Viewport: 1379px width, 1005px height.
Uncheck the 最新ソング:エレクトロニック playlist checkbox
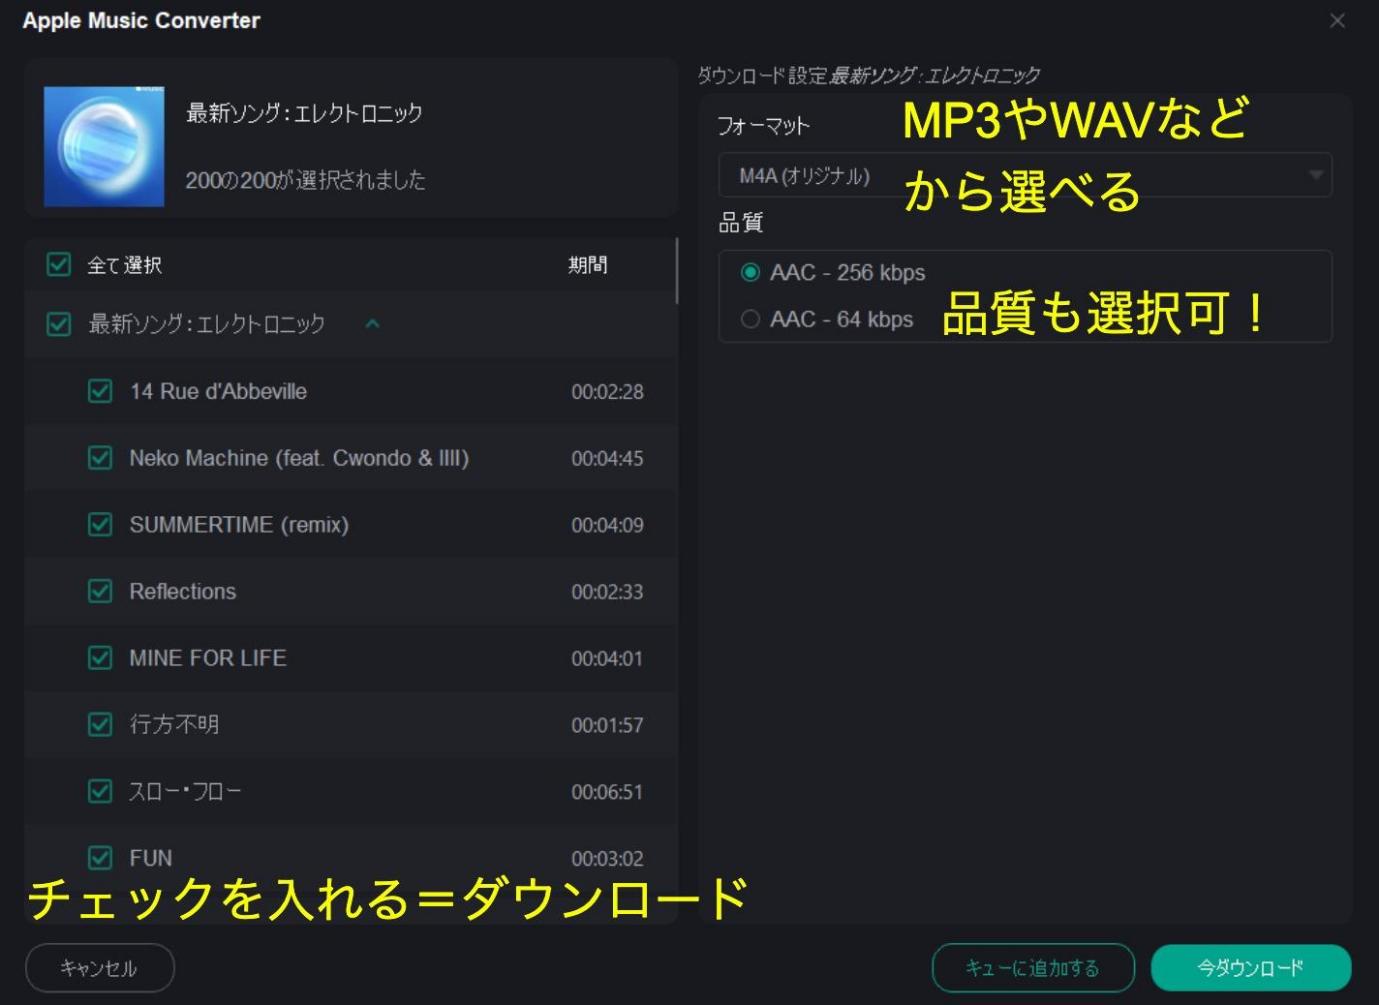pyautogui.click(x=59, y=324)
